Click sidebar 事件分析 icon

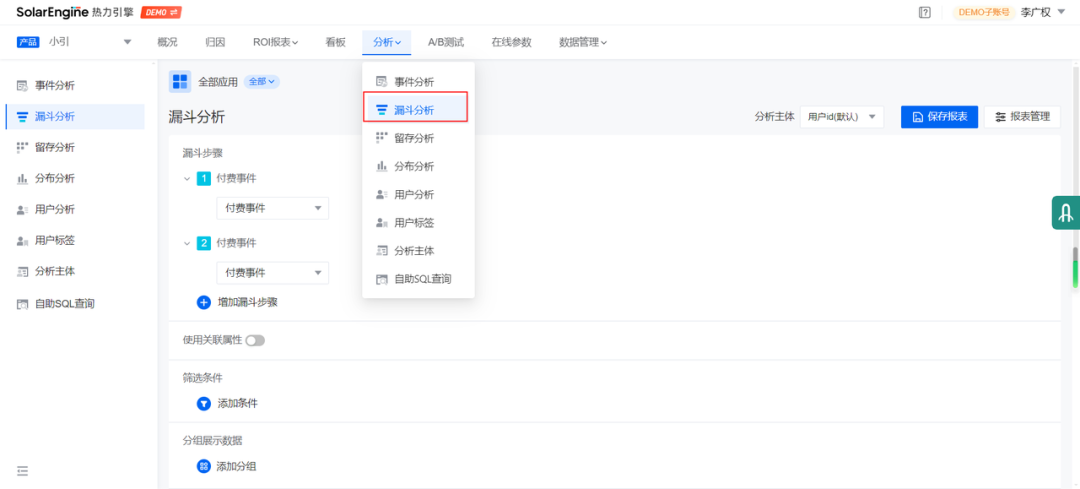pyautogui.click(x=22, y=86)
